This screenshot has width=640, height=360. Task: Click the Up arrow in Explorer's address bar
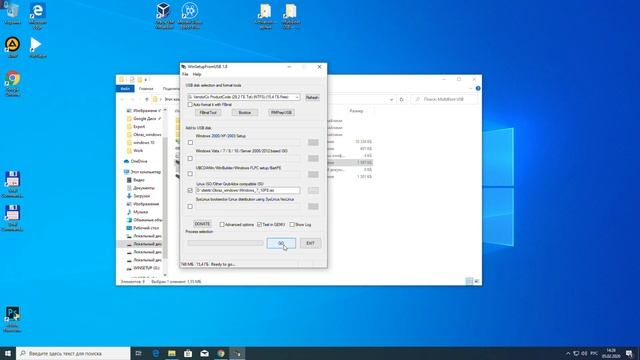pos(147,99)
